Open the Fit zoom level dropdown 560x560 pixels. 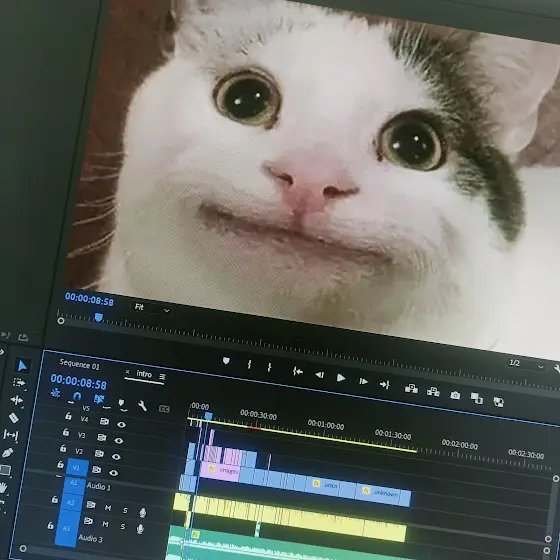(x=151, y=309)
